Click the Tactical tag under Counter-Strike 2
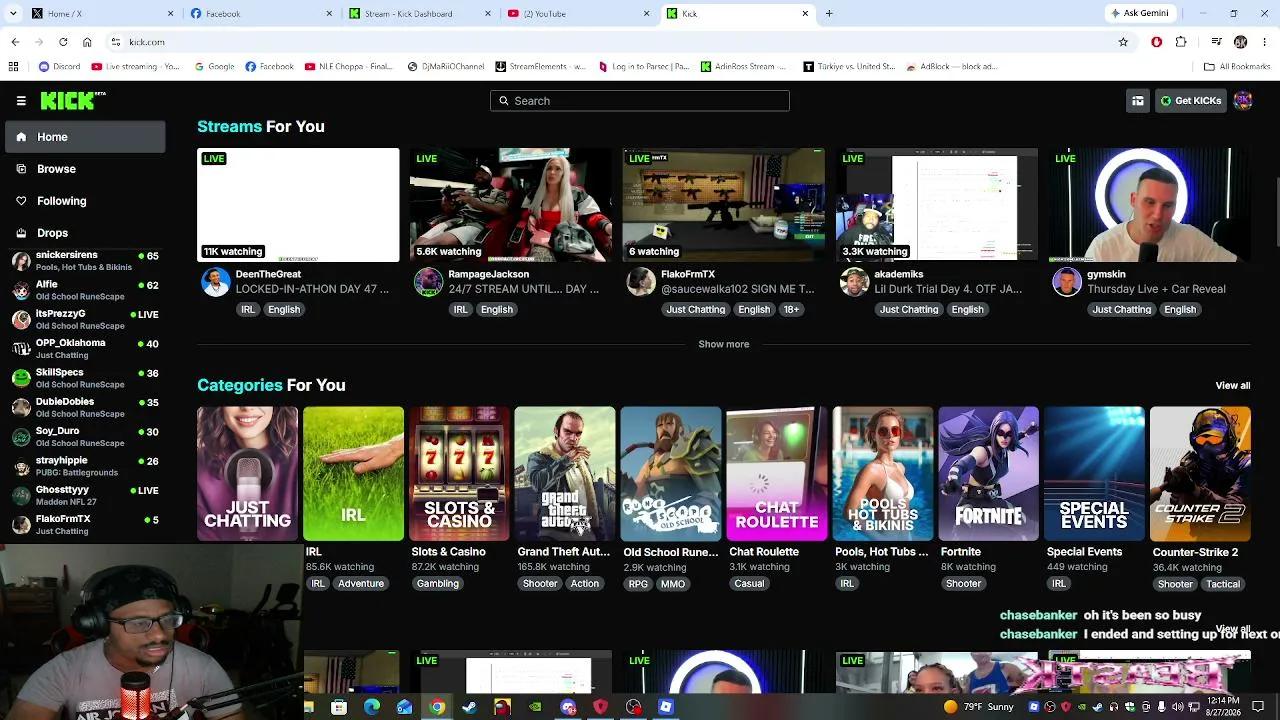Viewport: 1280px width, 720px height. point(1222,584)
